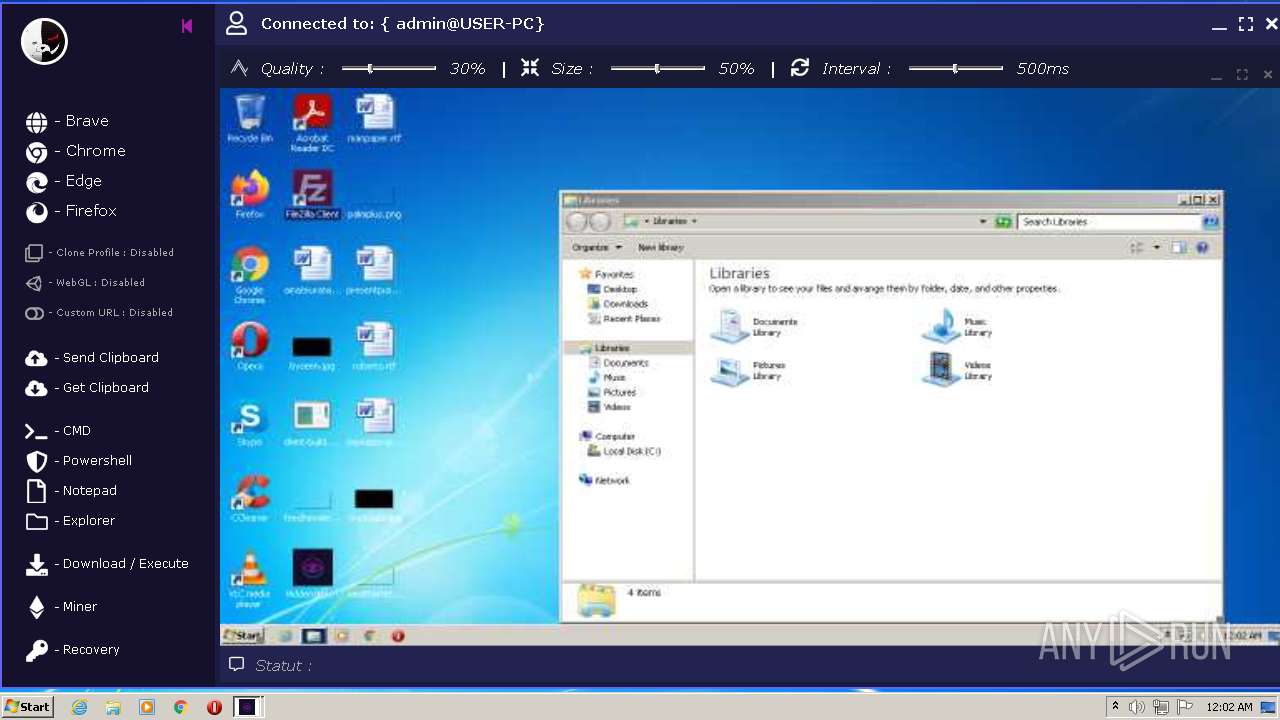Open the Recovery option
This screenshot has height=720, width=1280.
(x=72, y=650)
